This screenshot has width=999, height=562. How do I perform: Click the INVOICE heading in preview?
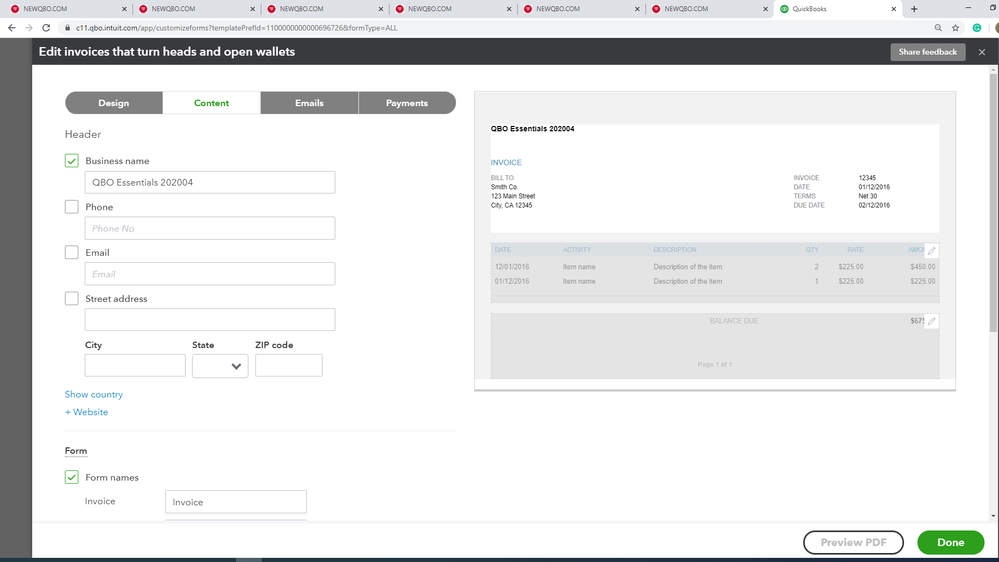(x=506, y=162)
